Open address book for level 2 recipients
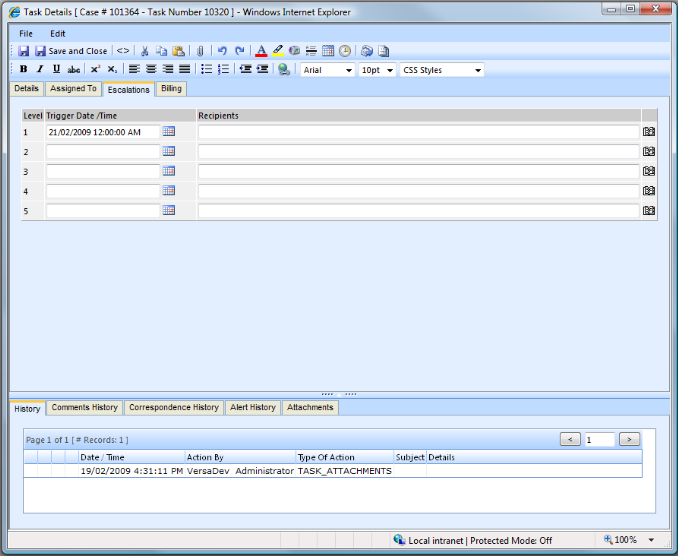The image size is (678, 556). pos(649,151)
